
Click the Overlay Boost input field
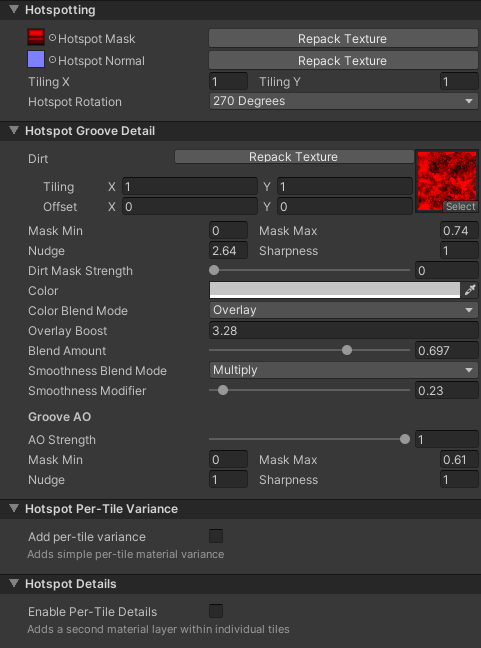coord(343,330)
